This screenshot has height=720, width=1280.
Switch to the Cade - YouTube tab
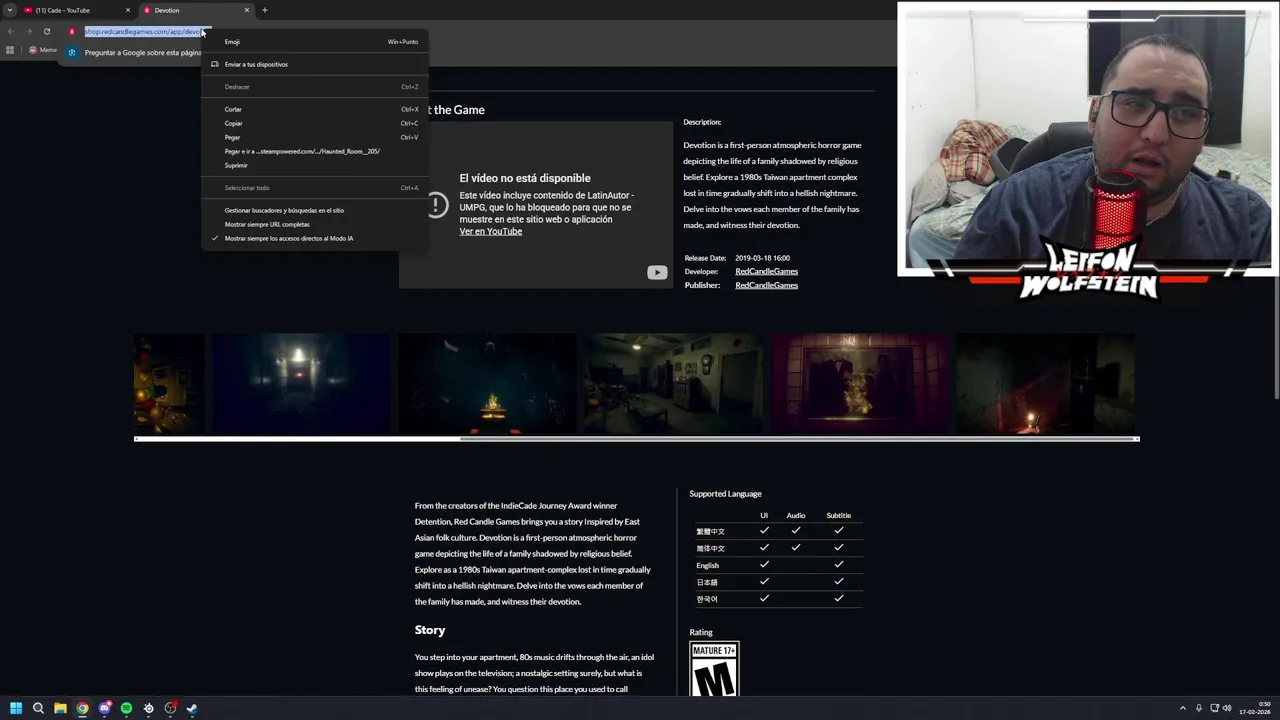77,10
